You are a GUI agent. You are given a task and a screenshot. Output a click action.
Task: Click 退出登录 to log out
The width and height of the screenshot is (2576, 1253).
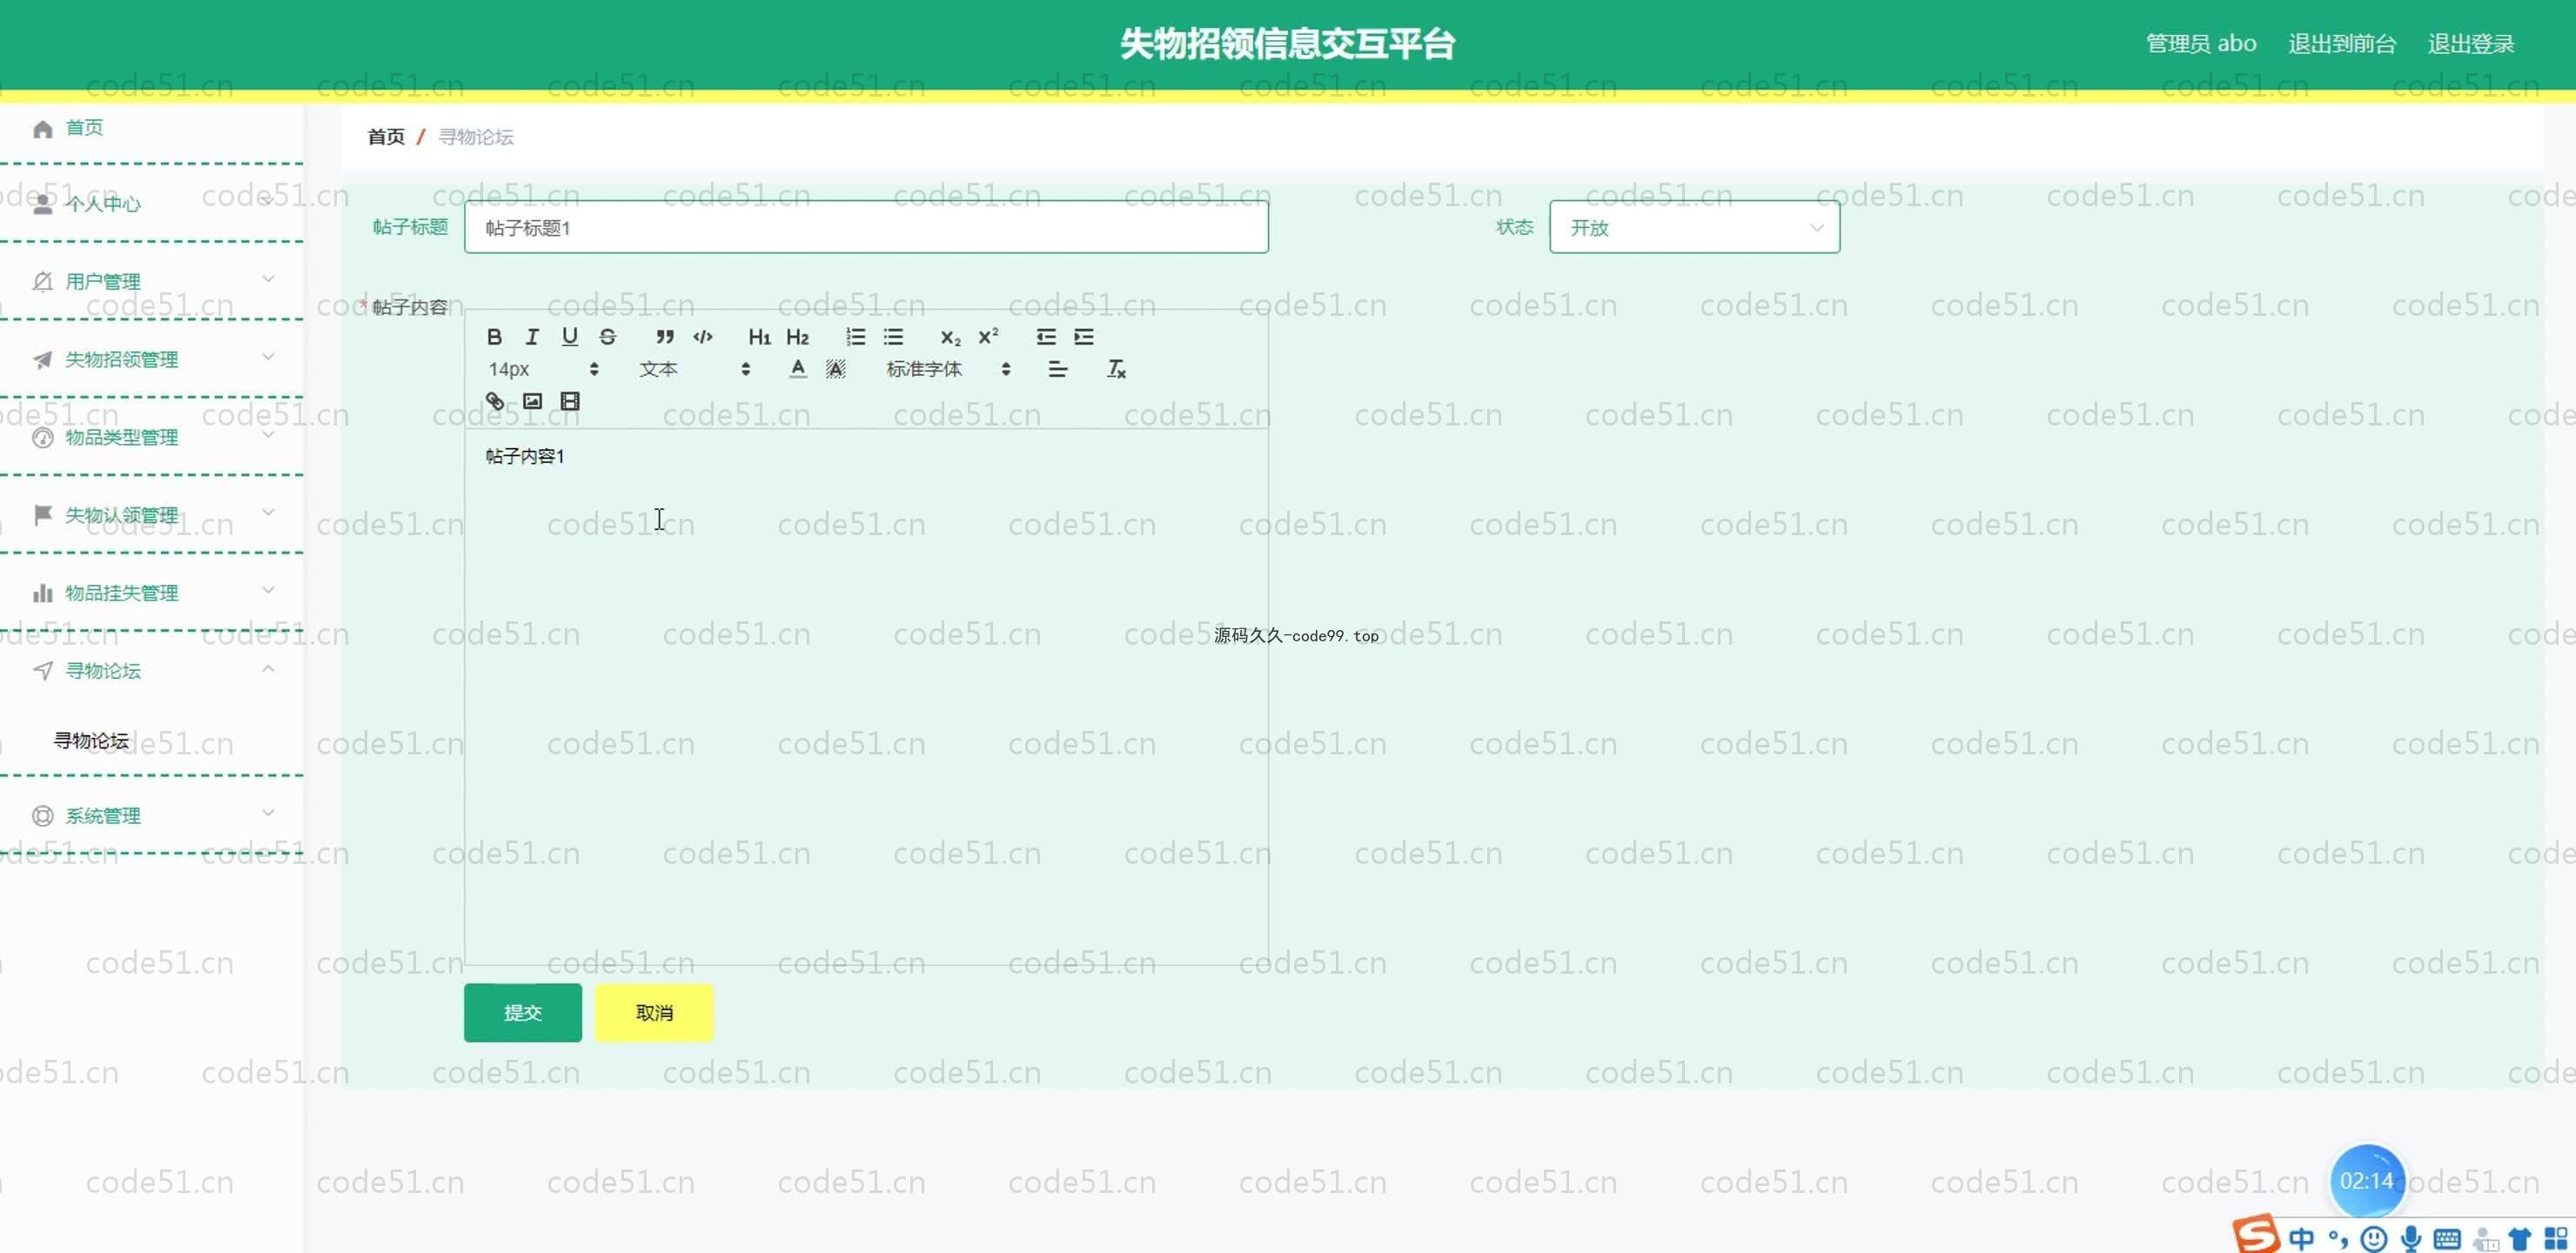pos(2471,44)
